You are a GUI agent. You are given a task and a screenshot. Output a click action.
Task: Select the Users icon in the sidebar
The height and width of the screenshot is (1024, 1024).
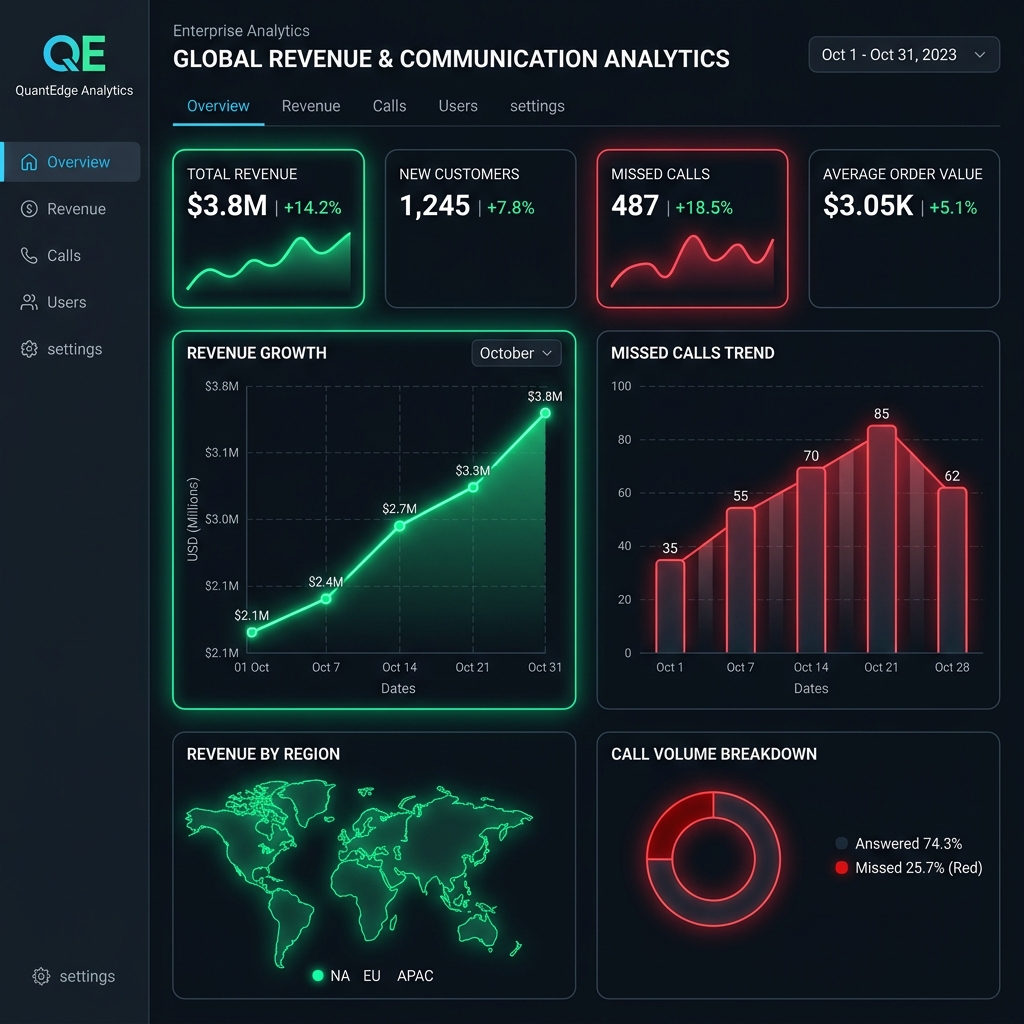click(x=30, y=301)
